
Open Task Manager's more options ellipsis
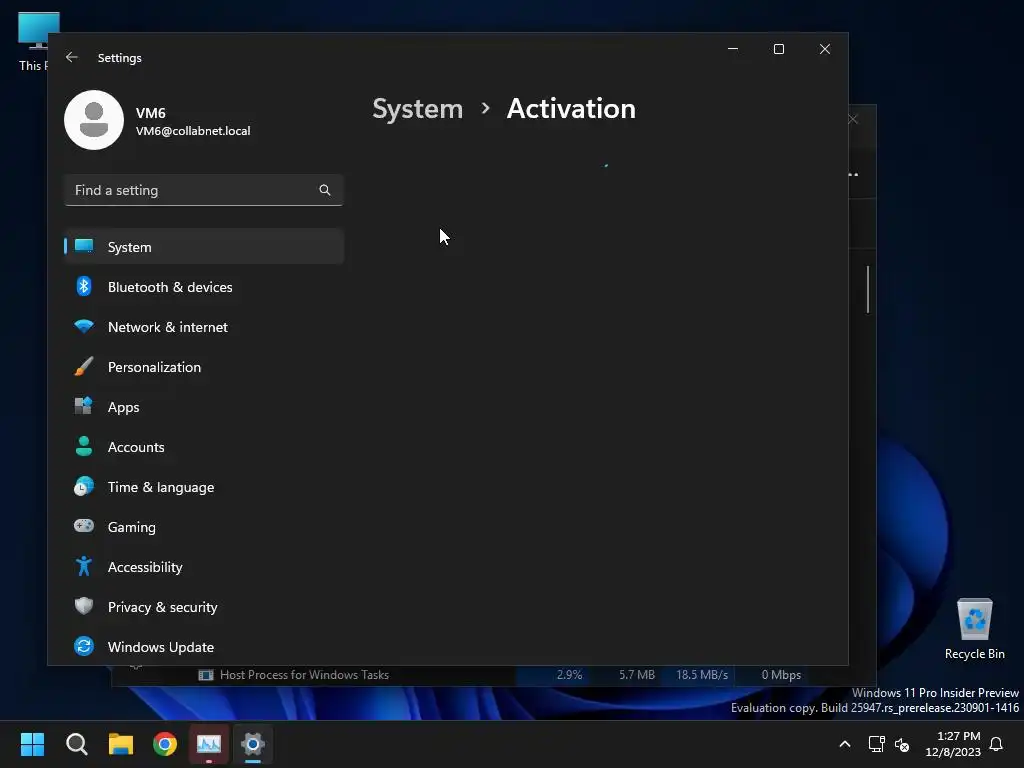(x=854, y=174)
